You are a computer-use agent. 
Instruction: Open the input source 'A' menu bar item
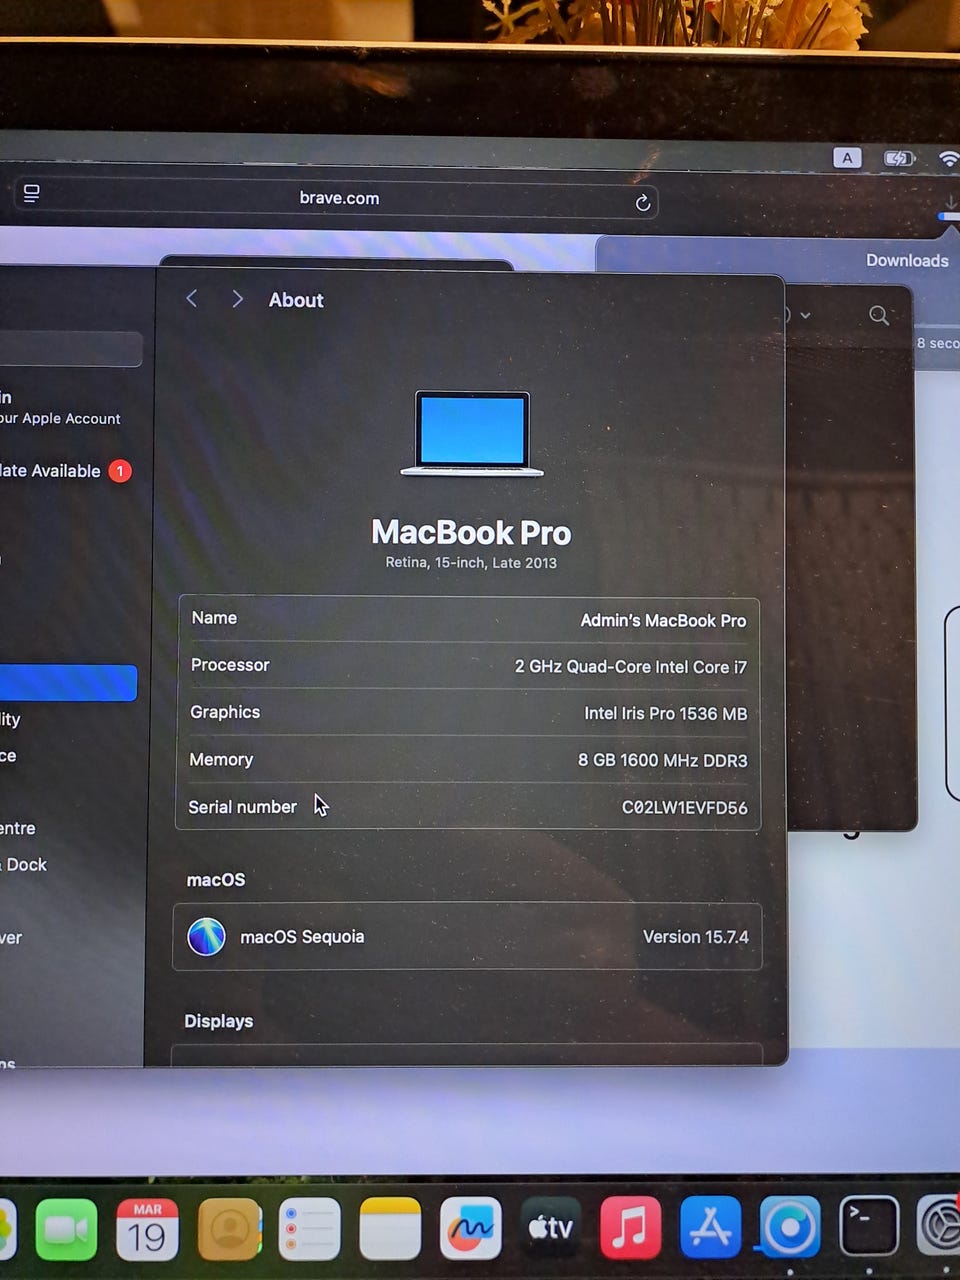coord(847,158)
